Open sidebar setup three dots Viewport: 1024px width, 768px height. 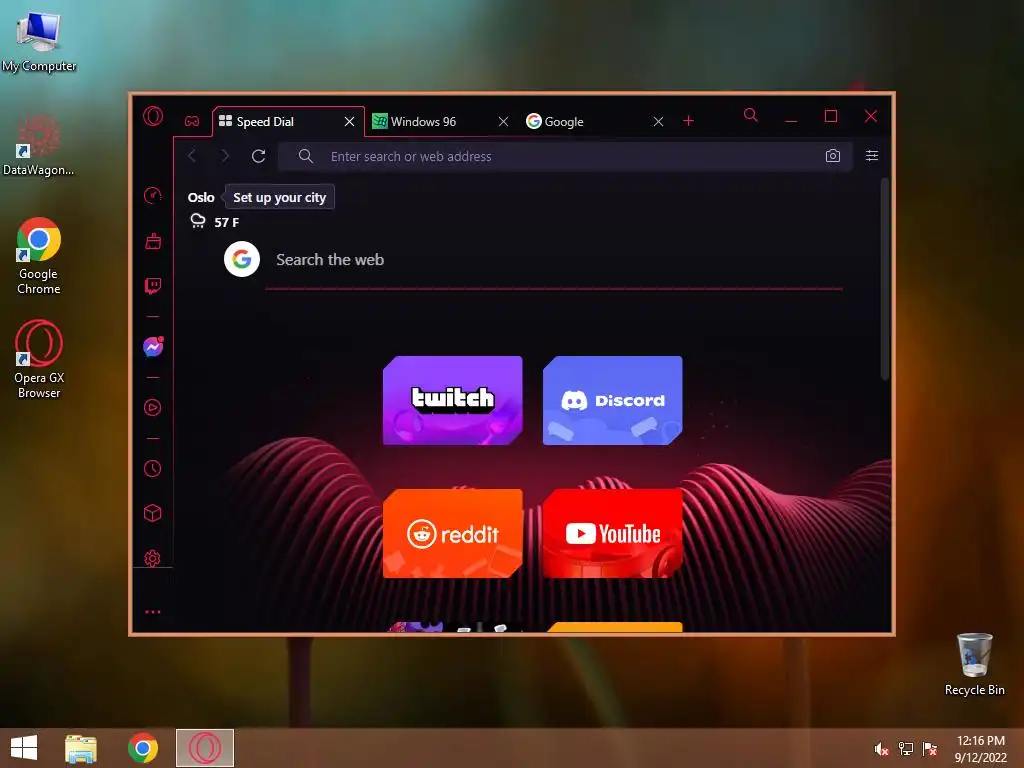[x=153, y=612]
